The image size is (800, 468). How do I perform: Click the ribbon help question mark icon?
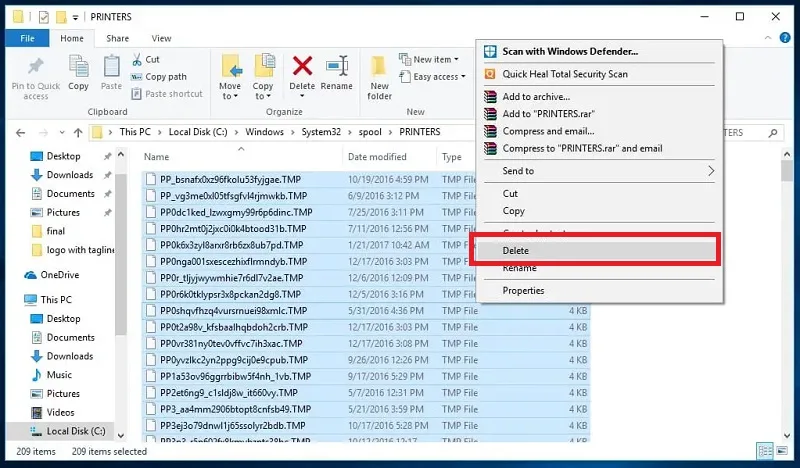click(785, 38)
